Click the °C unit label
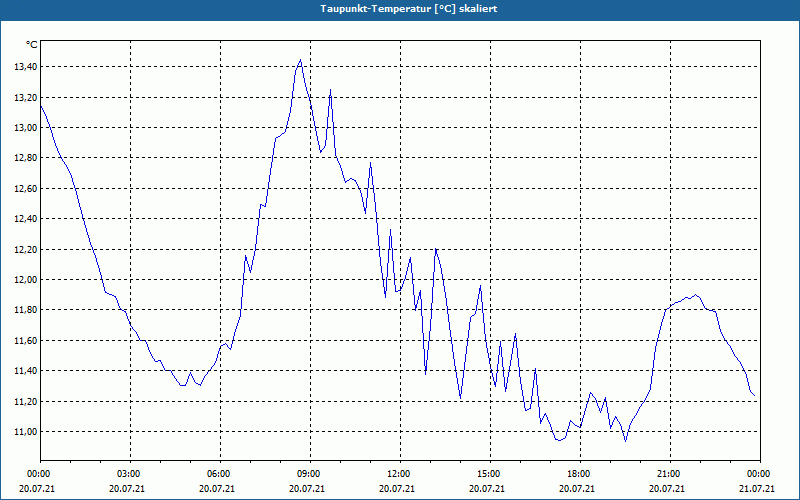The height and width of the screenshot is (500, 800). 32,45
